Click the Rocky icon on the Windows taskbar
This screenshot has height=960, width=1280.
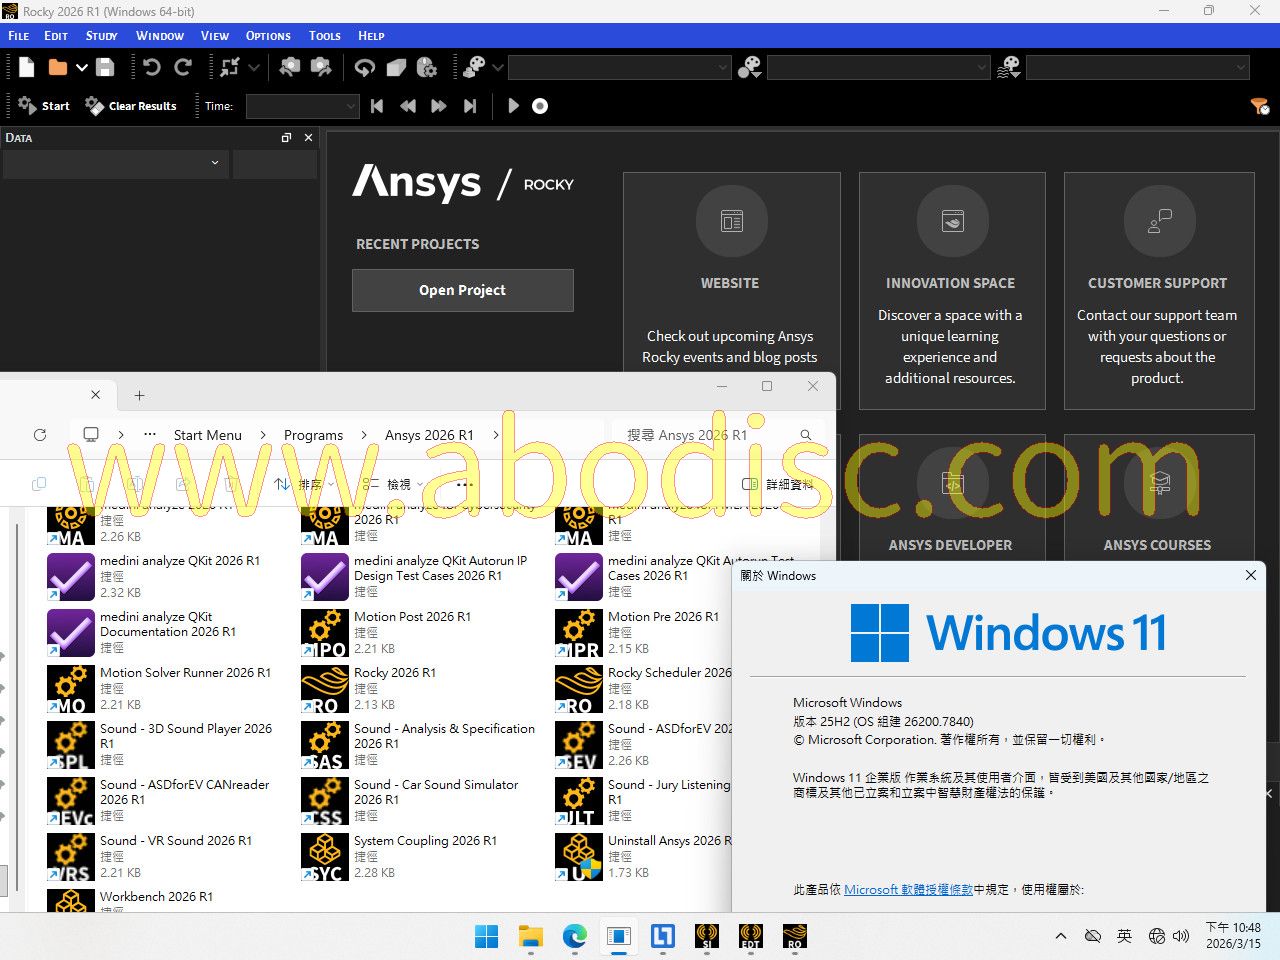point(794,936)
